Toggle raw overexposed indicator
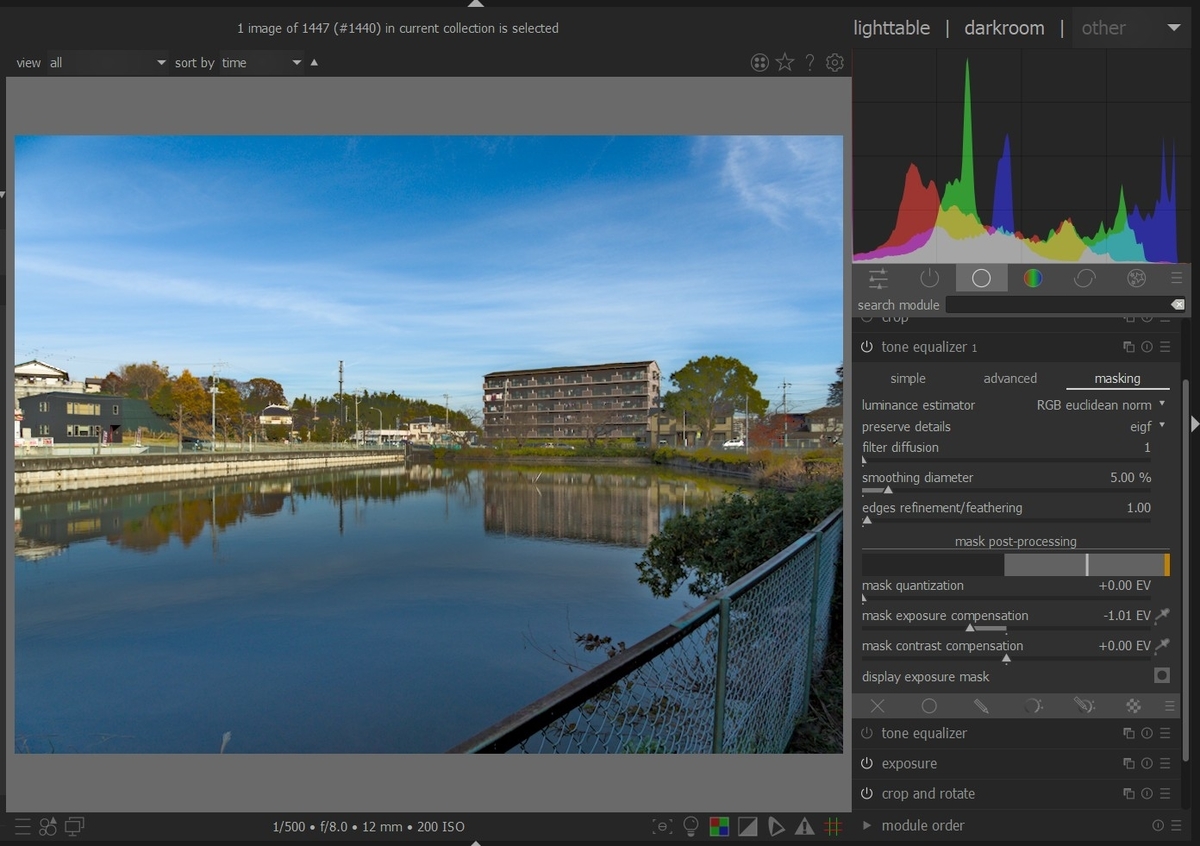This screenshot has height=846, width=1200. (719, 827)
